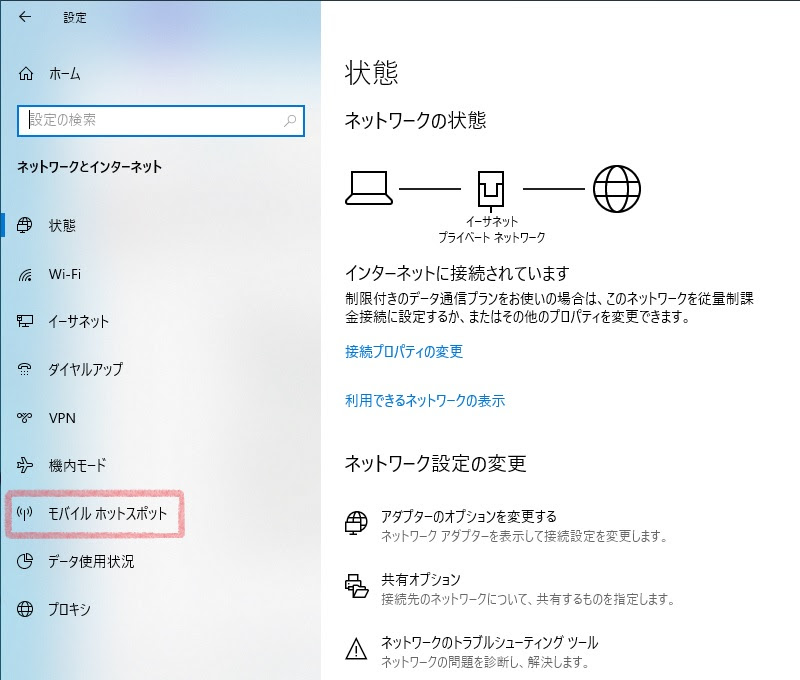The height and width of the screenshot is (680, 800).
Task: Click the プライベート ネットワーク label
Action: click(x=492, y=237)
